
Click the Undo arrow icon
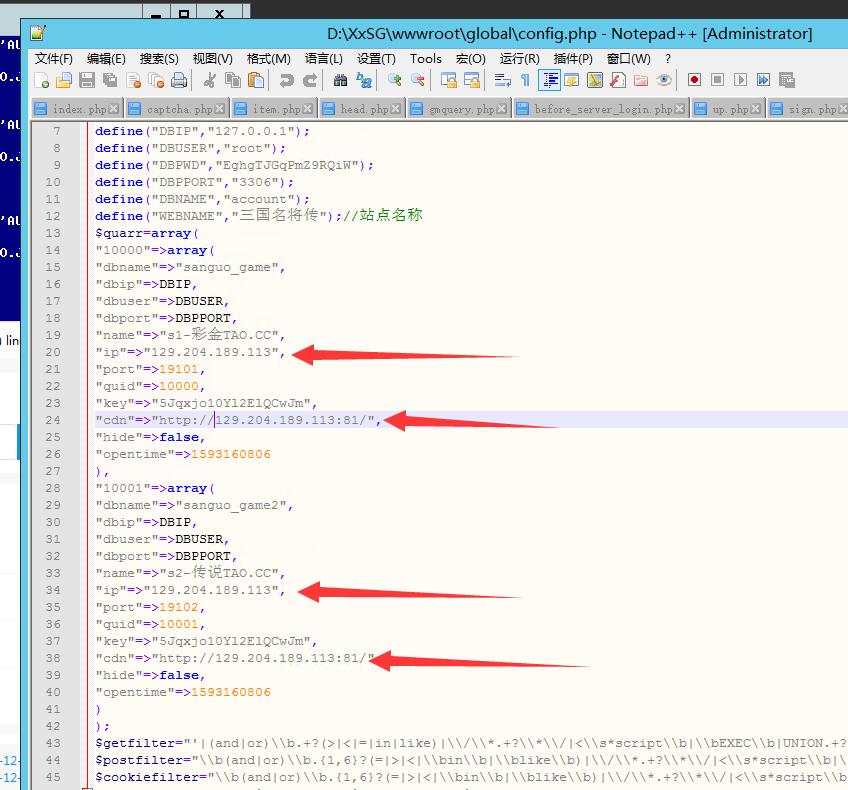point(287,81)
